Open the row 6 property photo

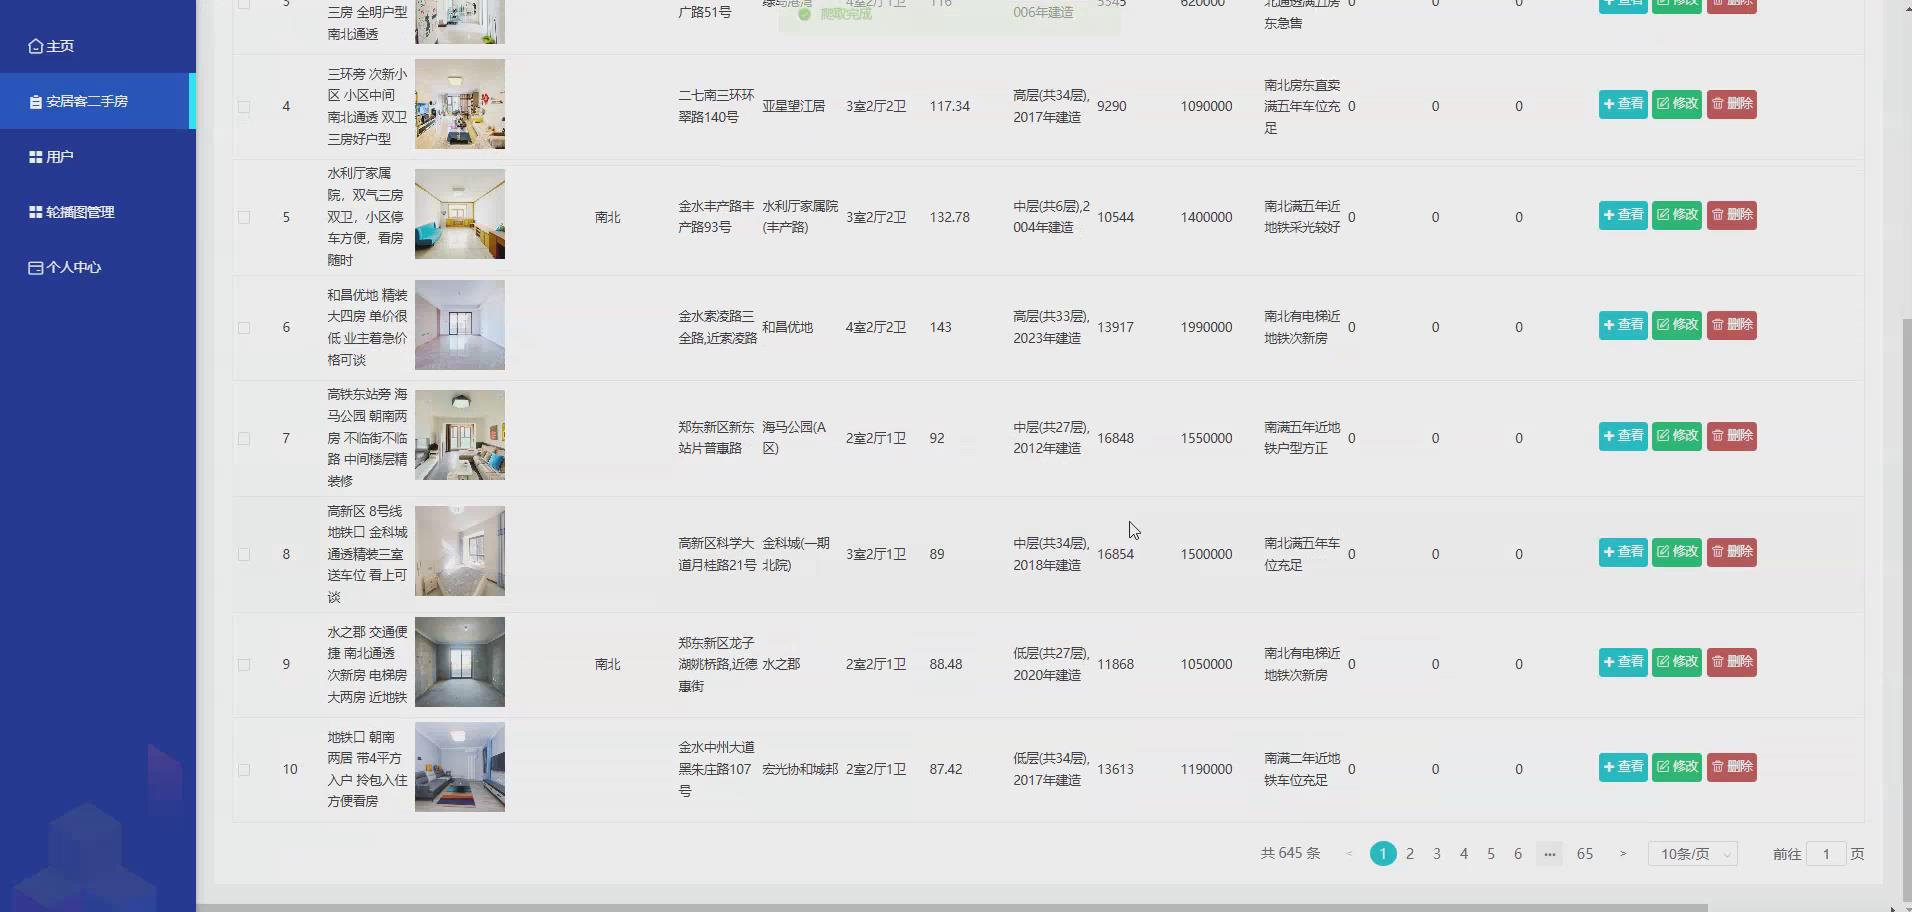[460, 325]
